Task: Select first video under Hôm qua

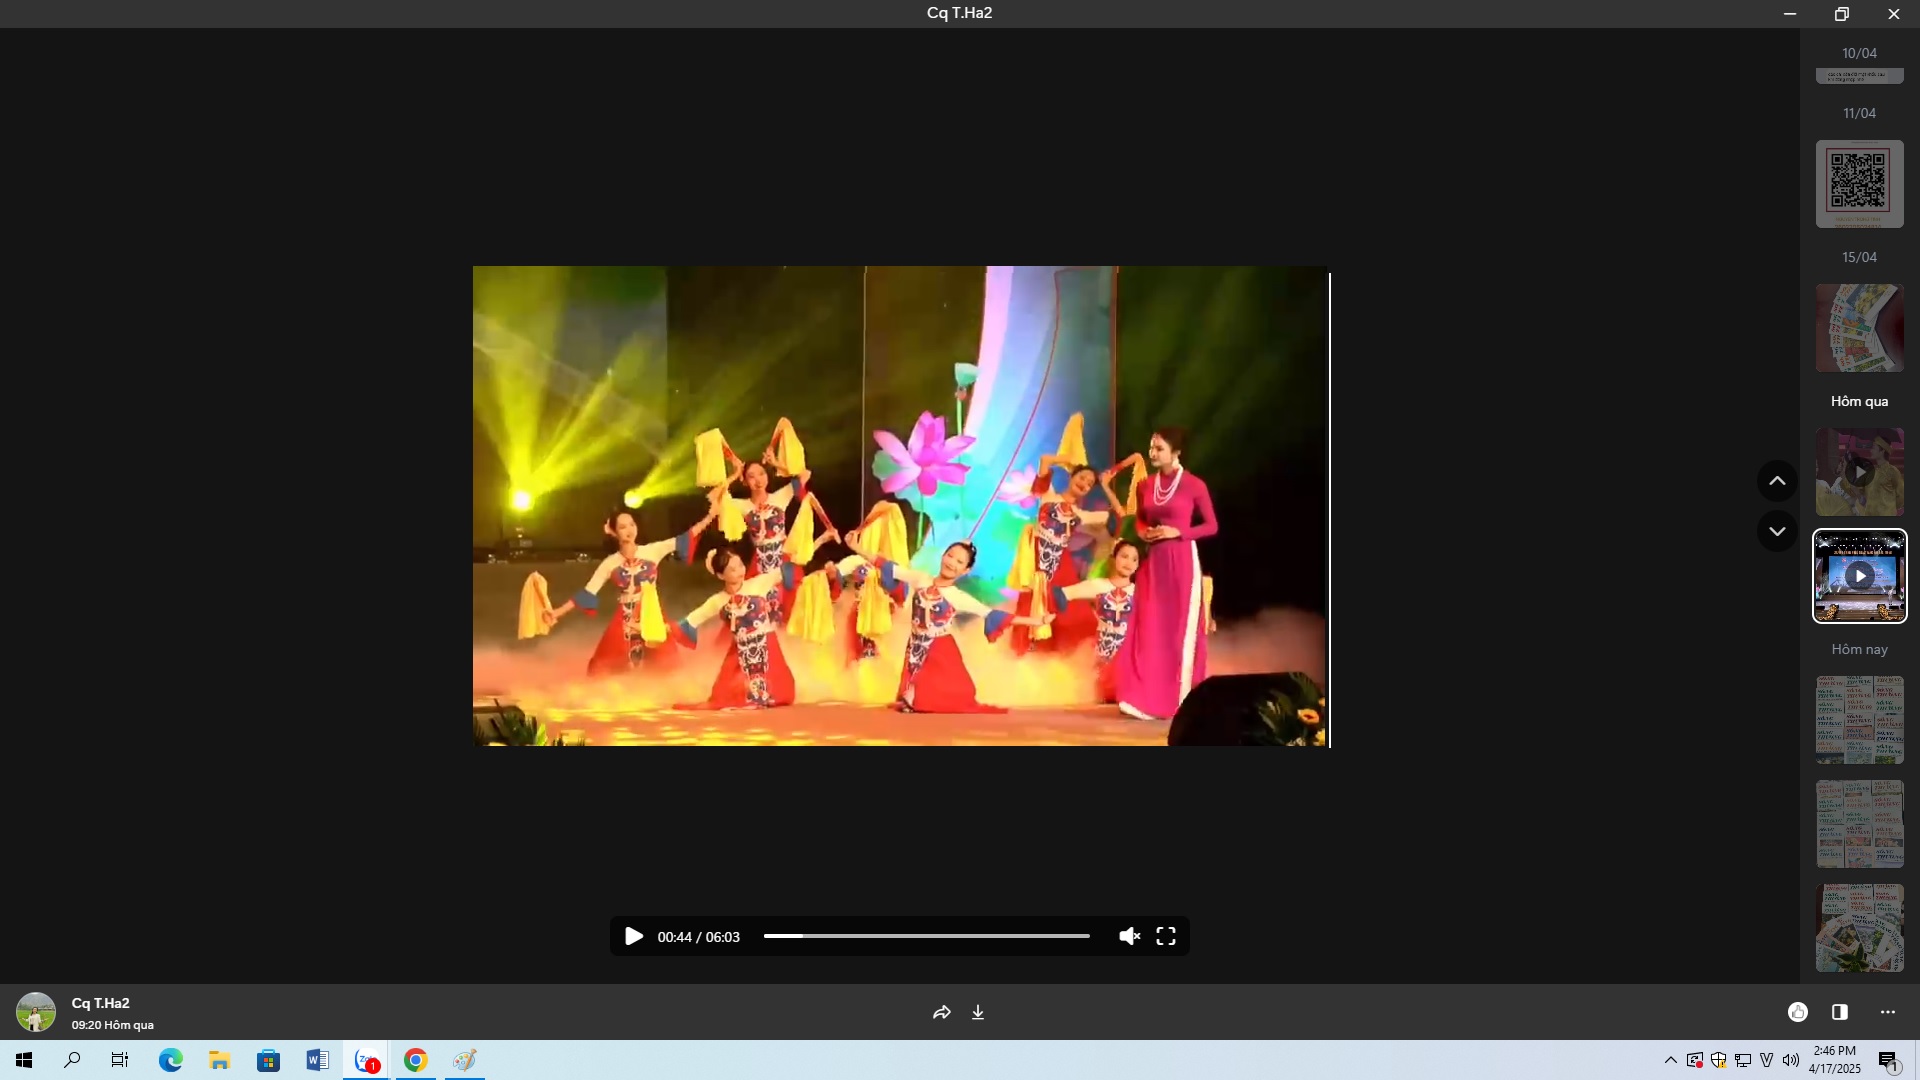Action: pyautogui.click(x=1859, y=472)
